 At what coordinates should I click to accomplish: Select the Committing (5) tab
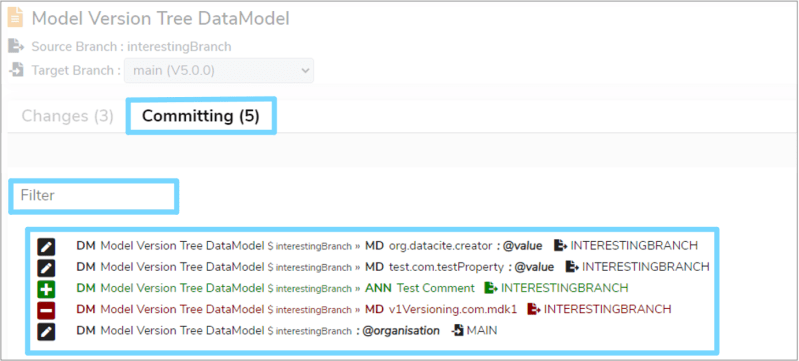point(201,116)
